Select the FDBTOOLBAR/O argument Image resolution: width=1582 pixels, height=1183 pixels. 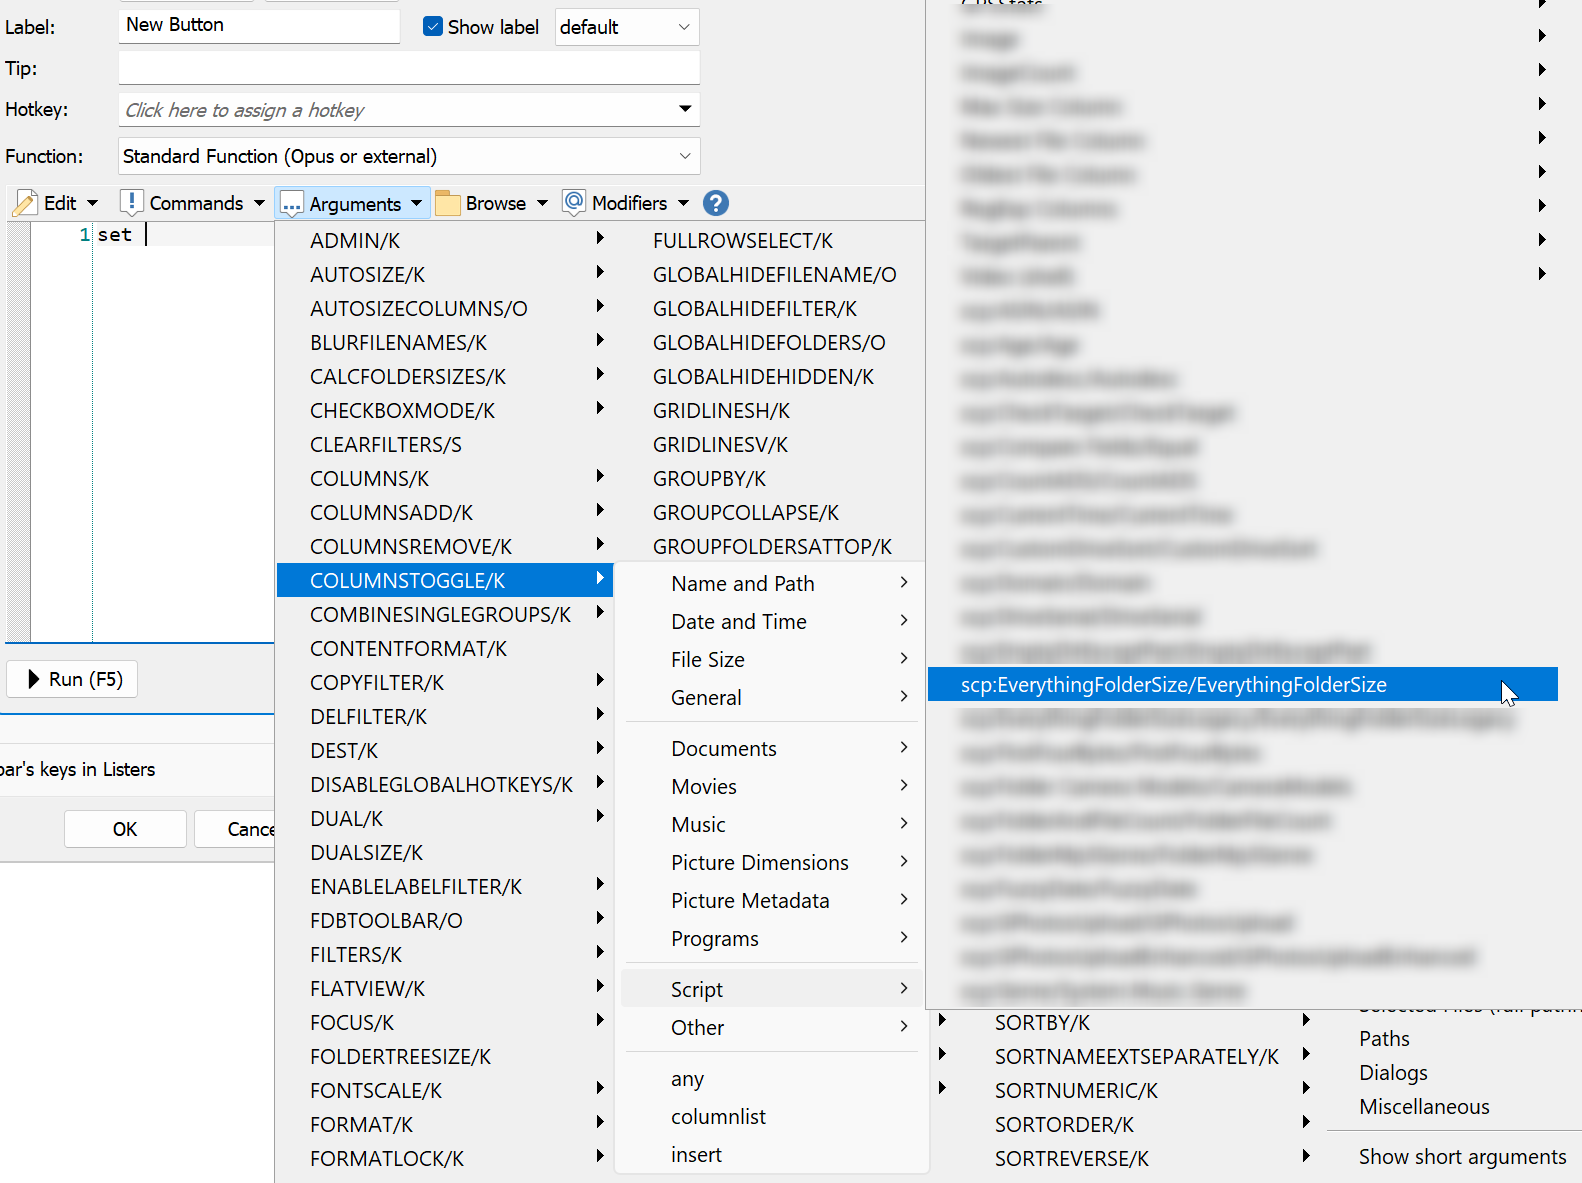pyautogui.click(x=444, y=920)
